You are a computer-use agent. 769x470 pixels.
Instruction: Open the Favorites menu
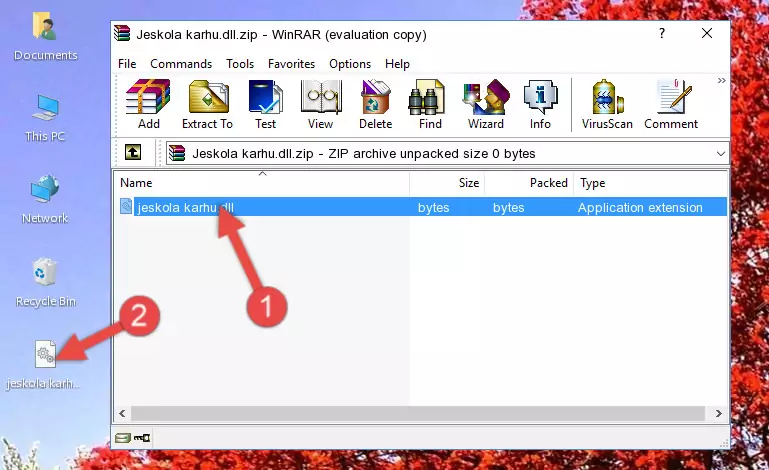pos(291,64)
